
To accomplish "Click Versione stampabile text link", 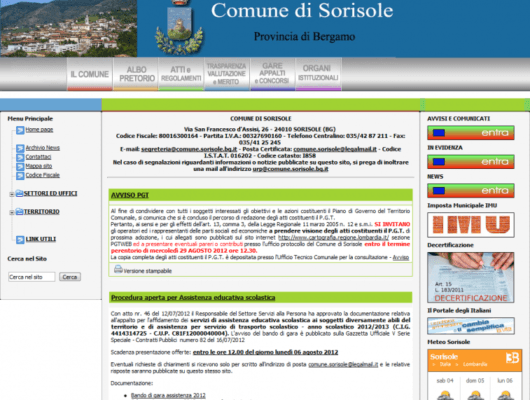I will pyautogui.click(x=148, y=271).
